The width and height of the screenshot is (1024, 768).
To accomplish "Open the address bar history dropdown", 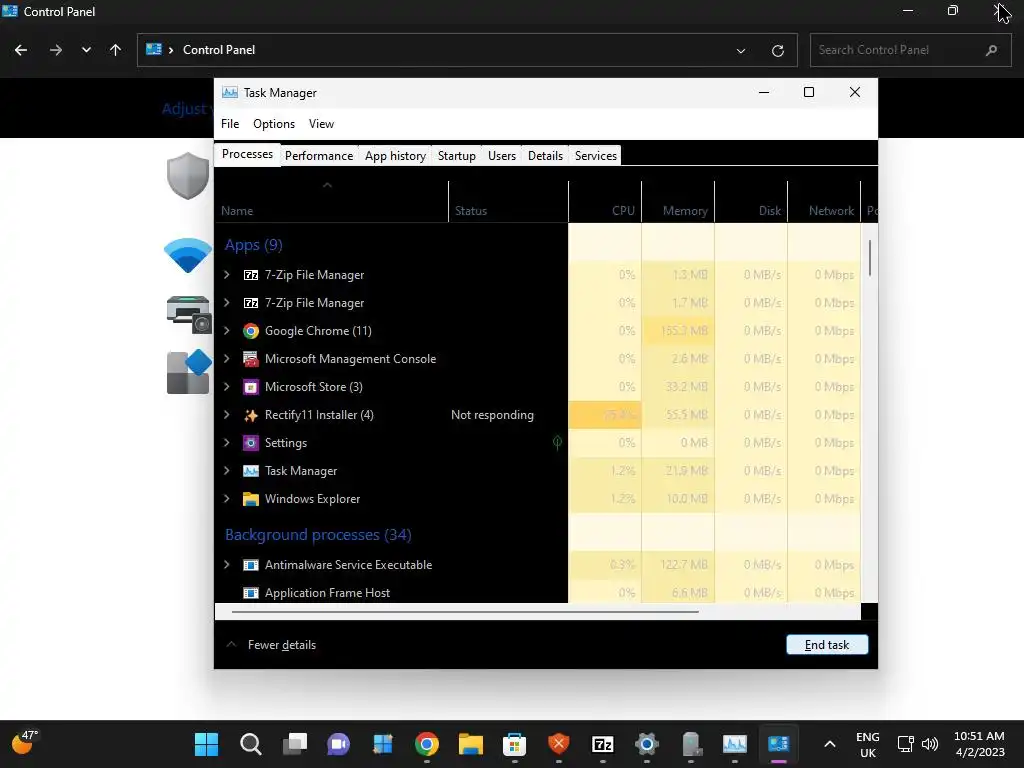I will click(x=741, y=50).
